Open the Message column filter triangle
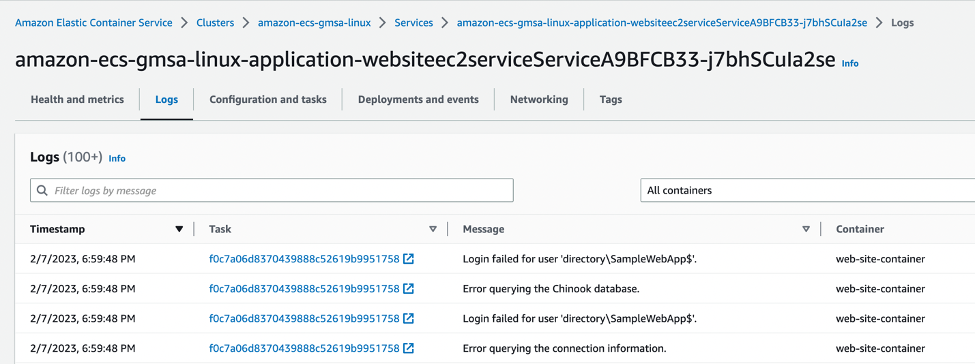The image size is (977, 364). click(x=806, y=229)
